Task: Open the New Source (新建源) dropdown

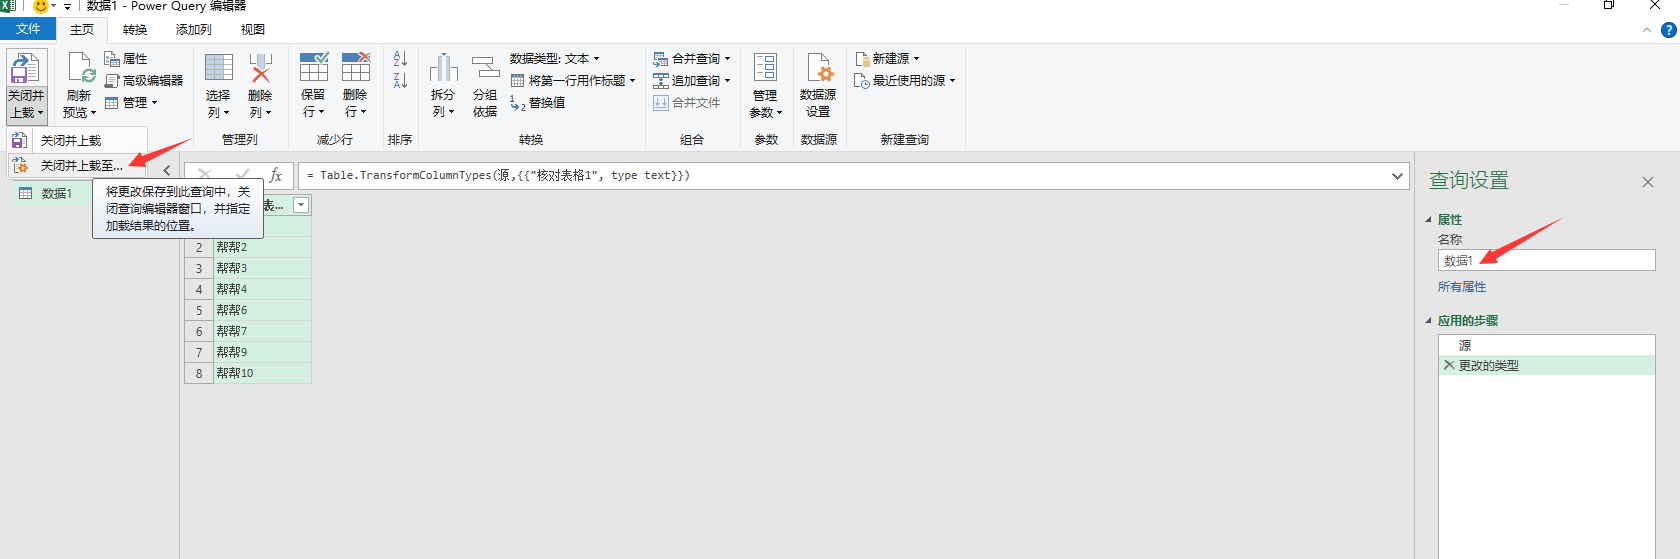Action: coord(887,59)
